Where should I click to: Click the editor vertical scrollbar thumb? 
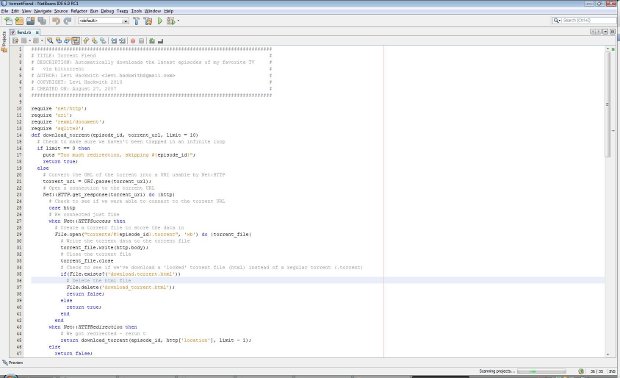[608, 105]
